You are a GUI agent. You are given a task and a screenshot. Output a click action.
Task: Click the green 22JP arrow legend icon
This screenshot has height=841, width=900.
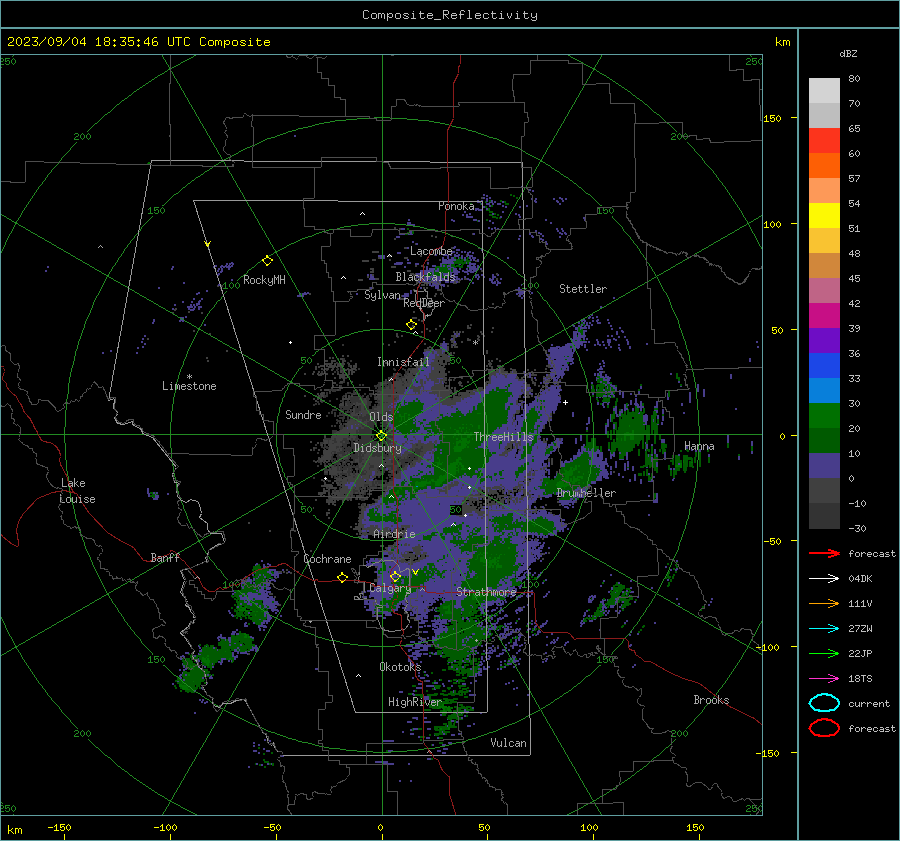pos(824,653)
